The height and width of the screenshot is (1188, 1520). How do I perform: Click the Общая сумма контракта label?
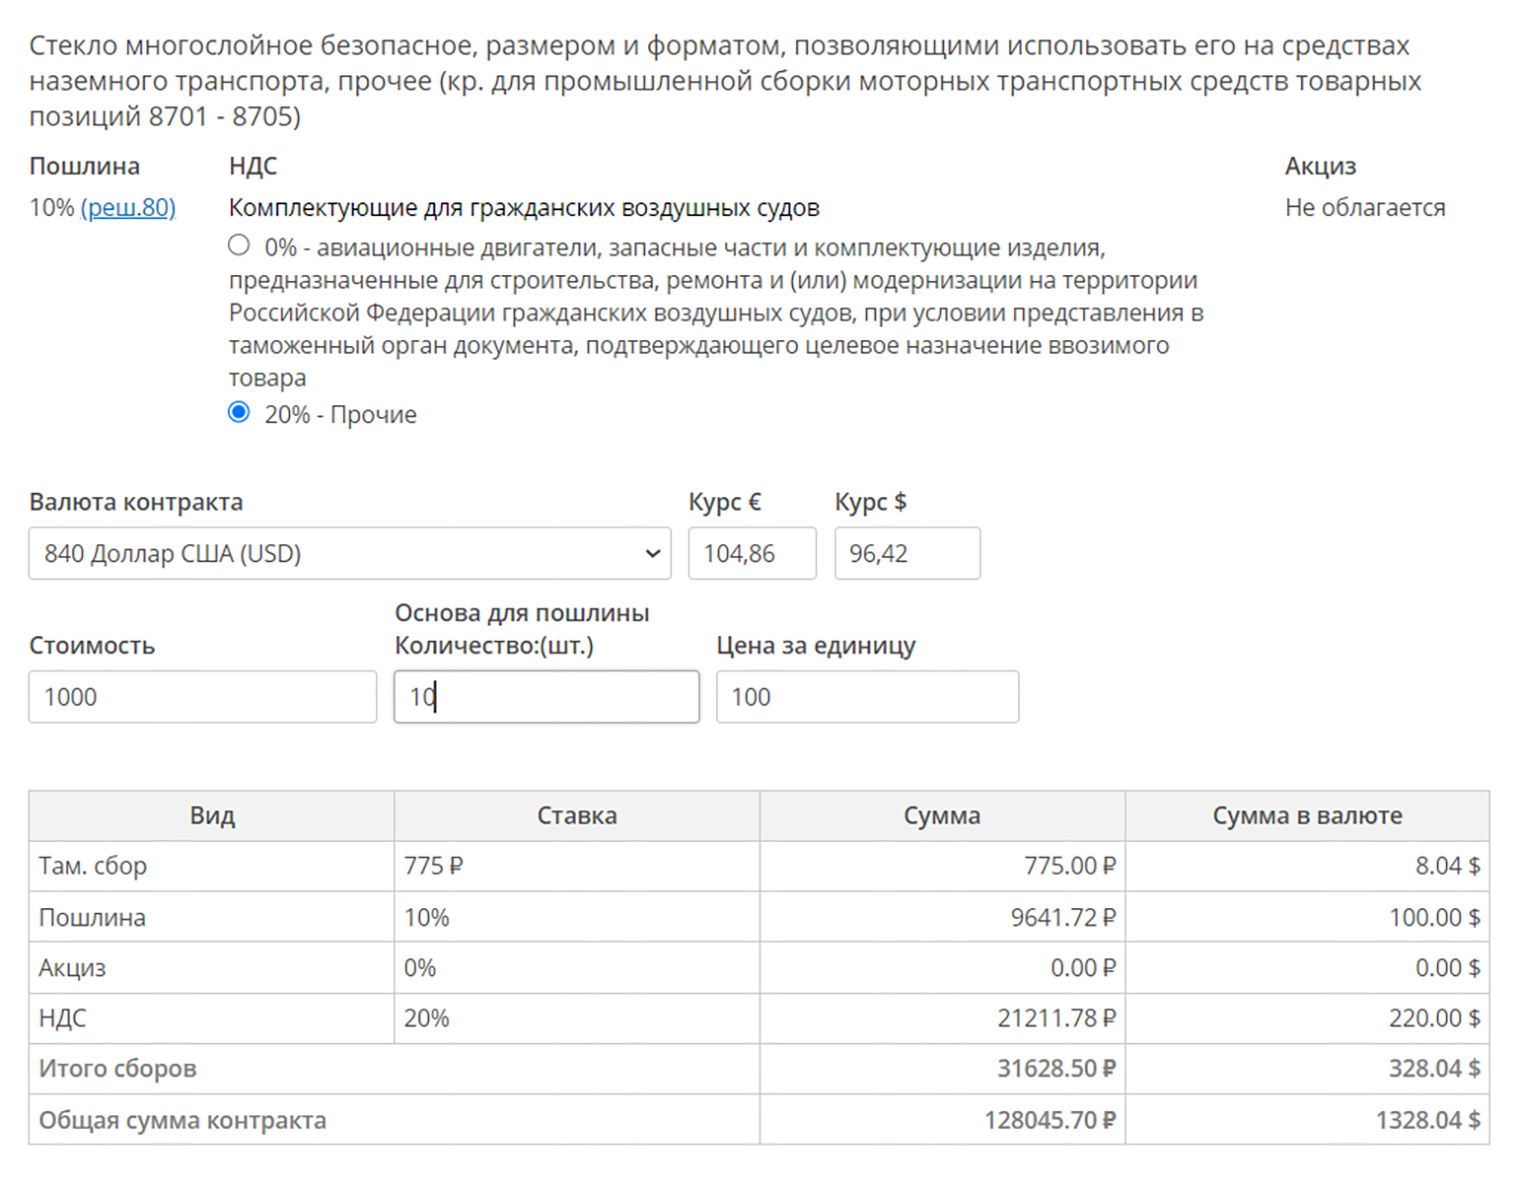click(x=183, y=1120)
